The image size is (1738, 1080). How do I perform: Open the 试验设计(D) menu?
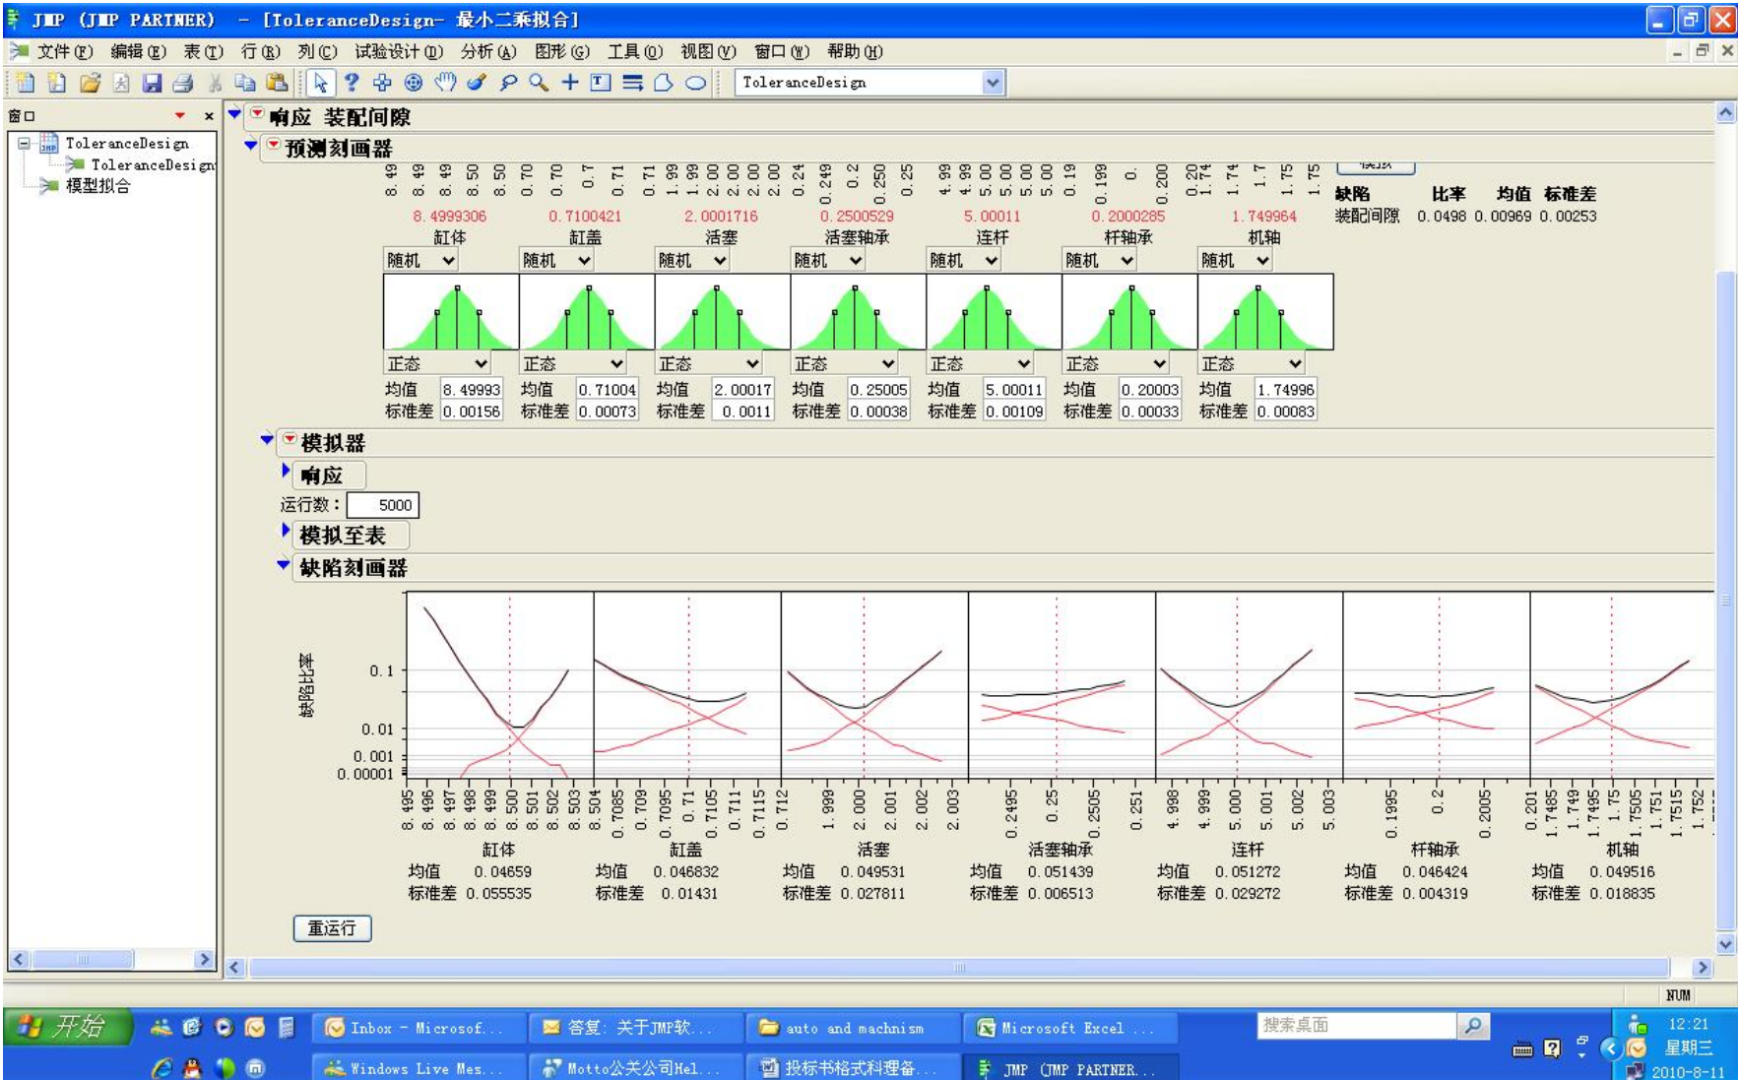[398, 51]
